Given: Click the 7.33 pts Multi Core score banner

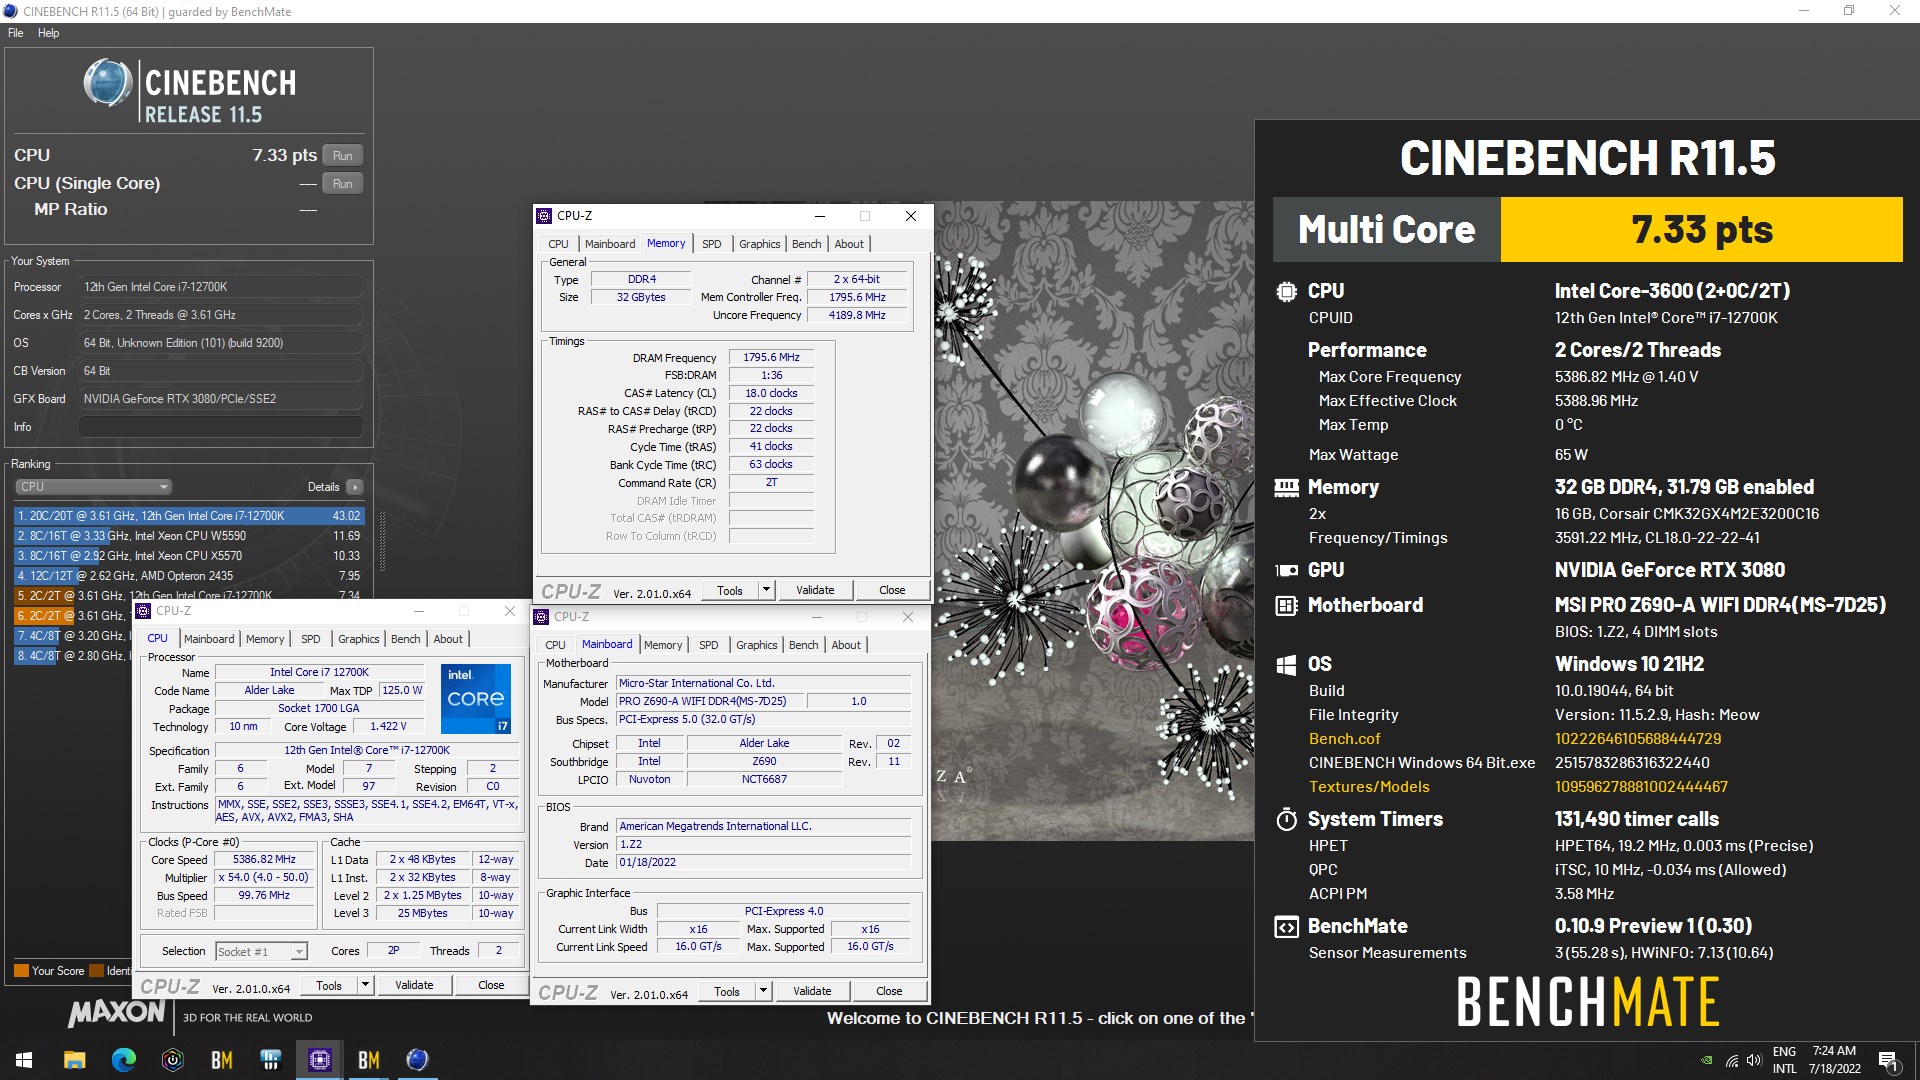Looking at the screenshot, I should click(1701, 230).
